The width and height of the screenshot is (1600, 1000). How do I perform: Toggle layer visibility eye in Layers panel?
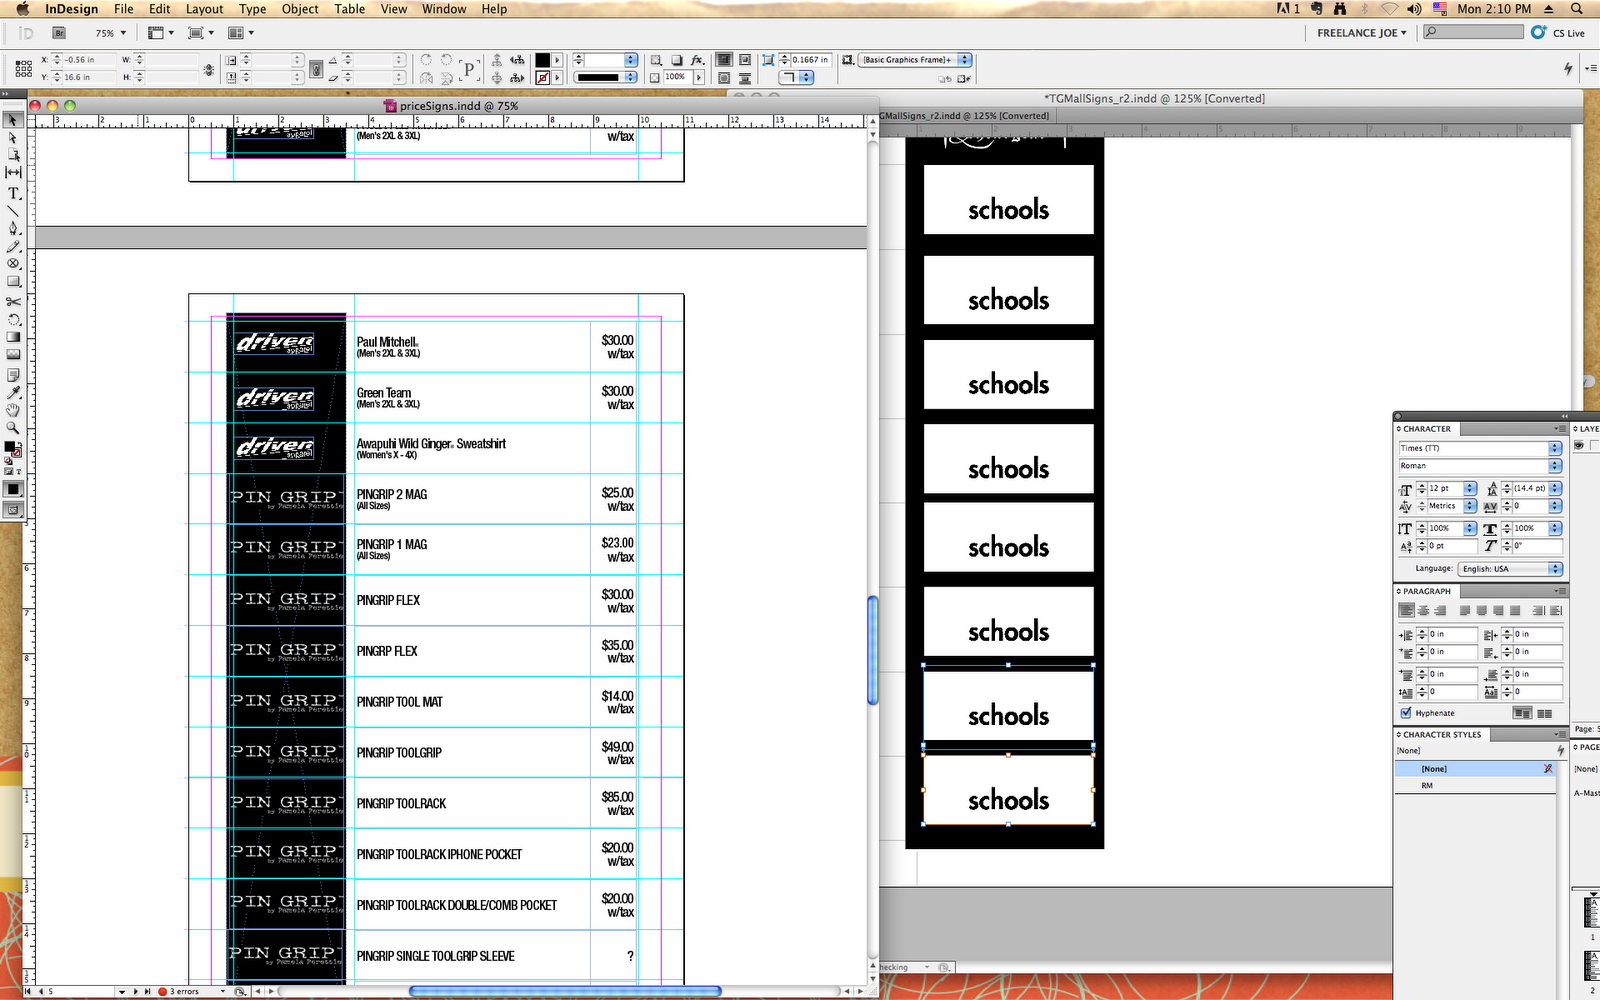pyautogui.click(x=1579, y=446)
